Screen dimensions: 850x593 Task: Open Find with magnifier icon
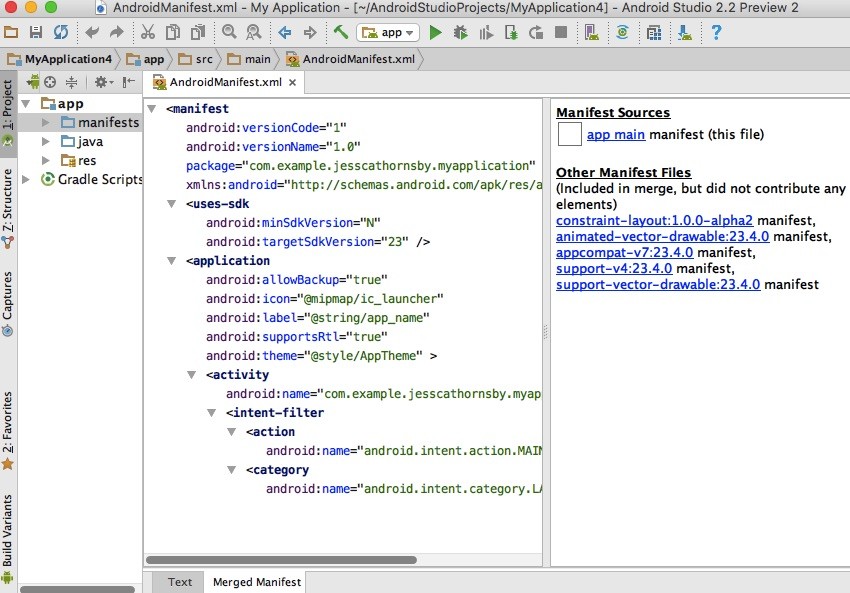(229, 33)
